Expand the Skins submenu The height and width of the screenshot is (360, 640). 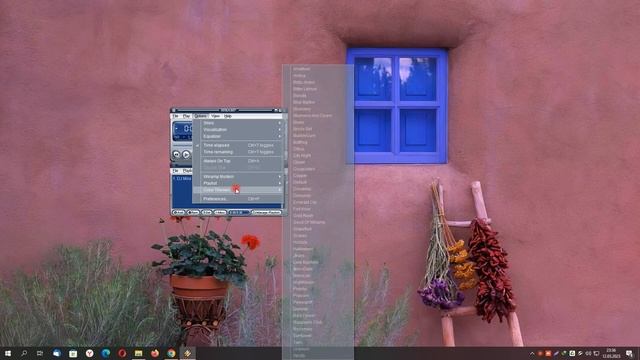pyautogui.click(x=238, y=123)
